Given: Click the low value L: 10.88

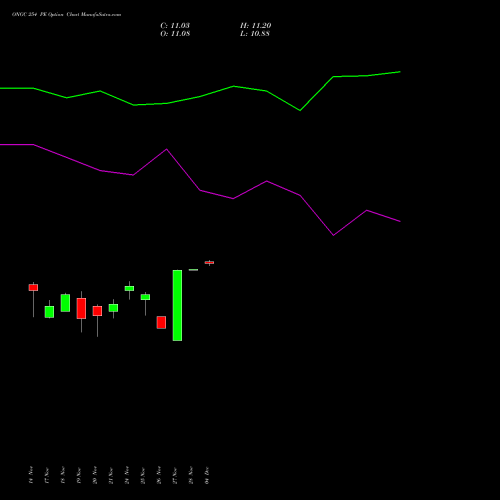Looking at the screenshot, I should pyautogui.click(x=255, y=34).
